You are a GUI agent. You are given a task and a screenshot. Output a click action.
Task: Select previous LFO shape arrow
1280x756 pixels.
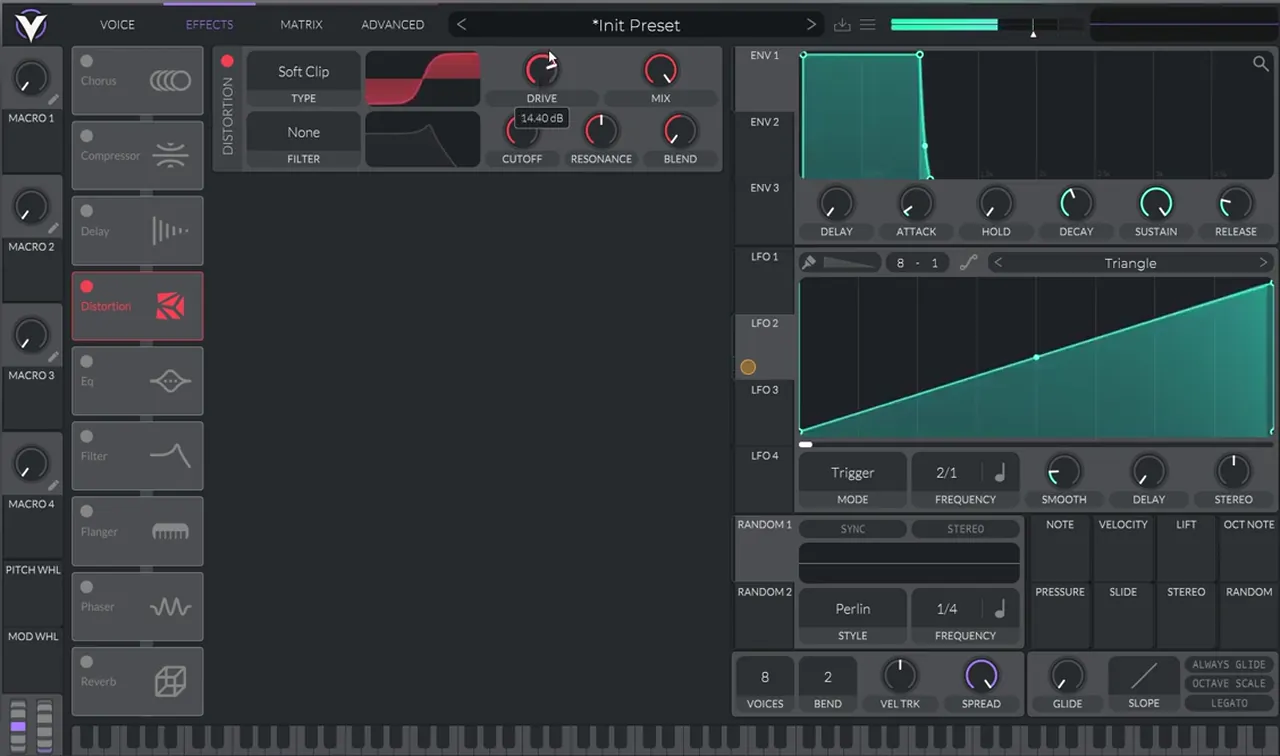click(x=998, y=263)
